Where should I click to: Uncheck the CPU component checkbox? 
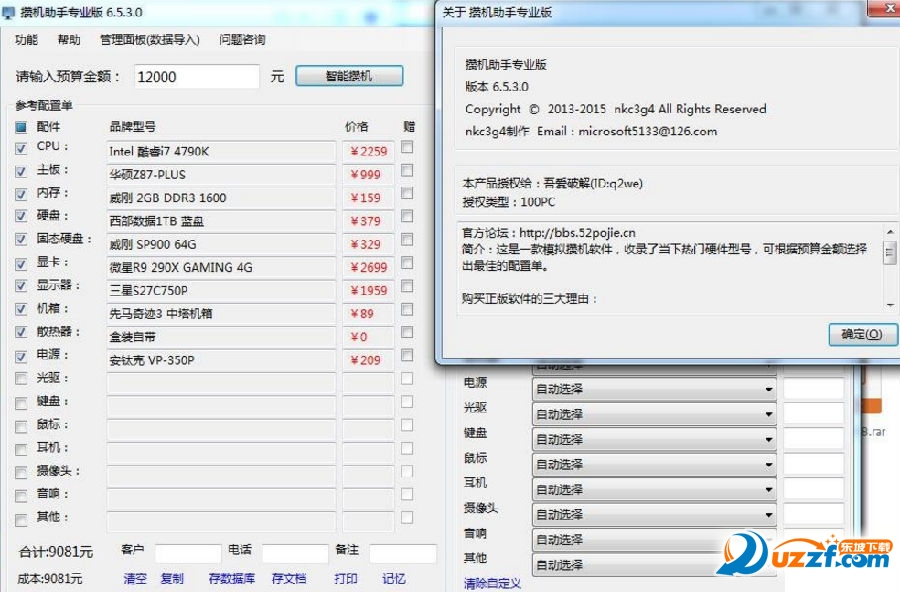tap(21, 148)
